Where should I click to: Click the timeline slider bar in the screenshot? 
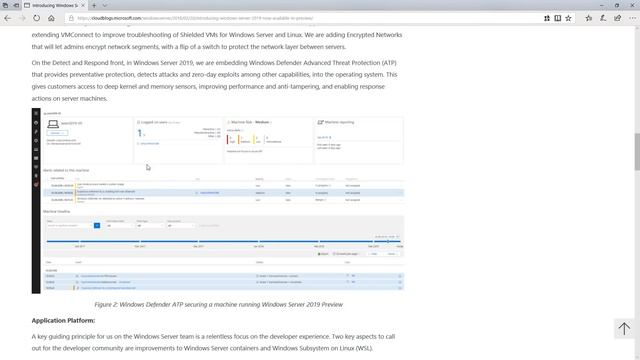[224, 241]
